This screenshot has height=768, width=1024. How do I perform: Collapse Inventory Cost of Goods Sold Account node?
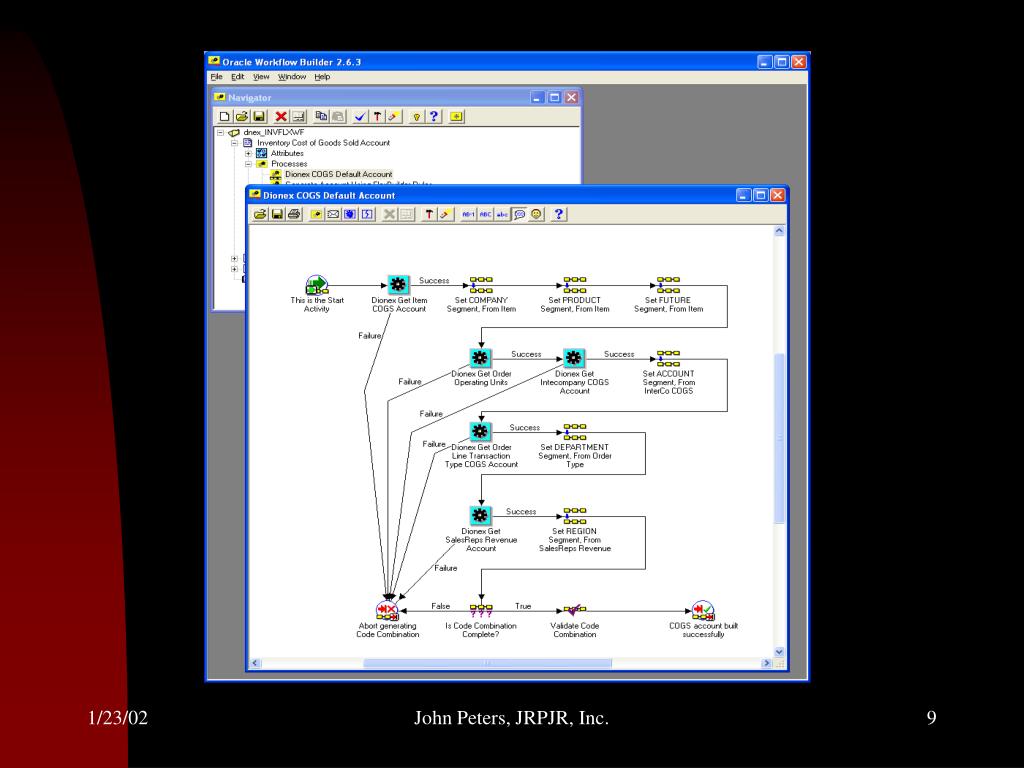[234, 142]
